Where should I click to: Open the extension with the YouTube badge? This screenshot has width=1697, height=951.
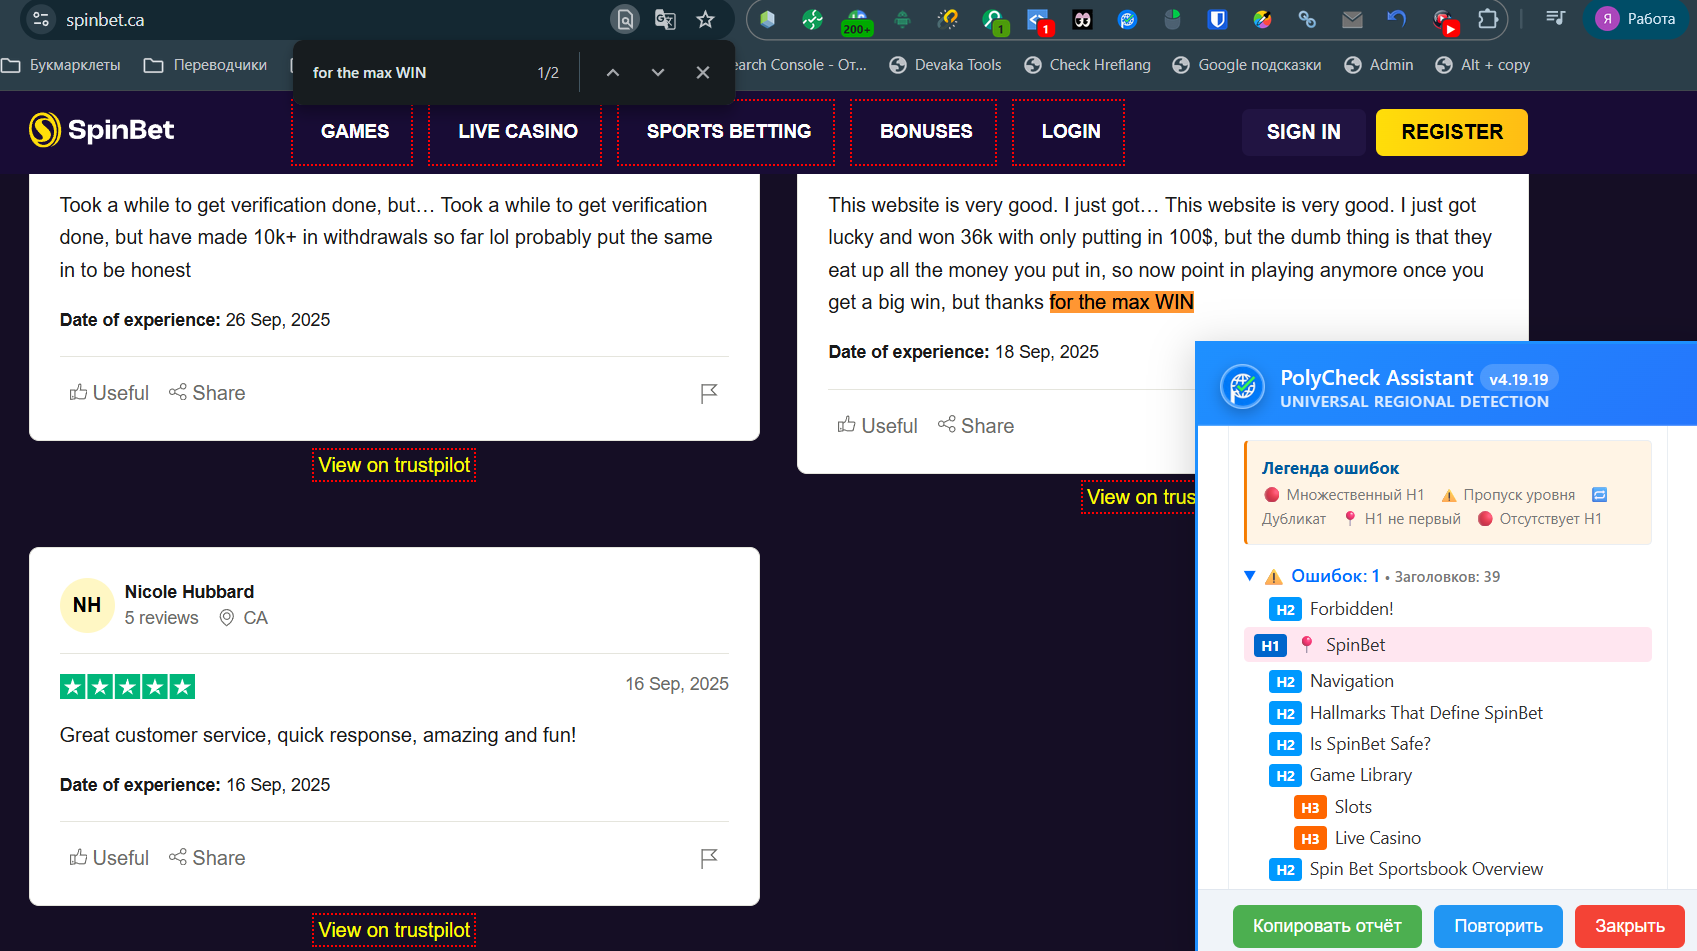click(1444, 20)
